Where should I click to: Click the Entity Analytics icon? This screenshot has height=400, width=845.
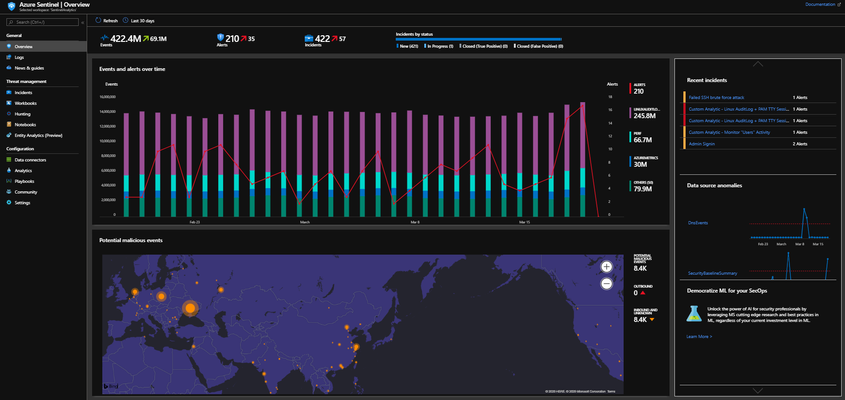pyautogui.click(x=9, y=135)
